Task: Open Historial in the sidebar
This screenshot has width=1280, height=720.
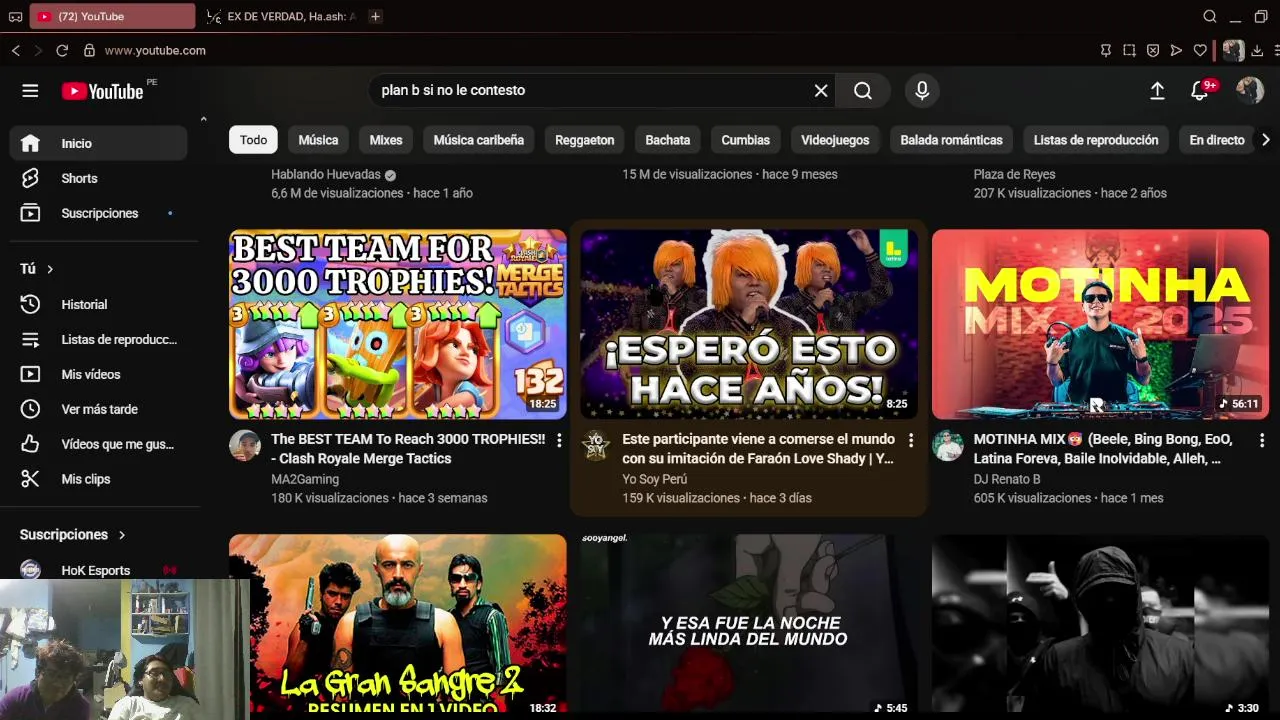Action: tap(99, 304)
